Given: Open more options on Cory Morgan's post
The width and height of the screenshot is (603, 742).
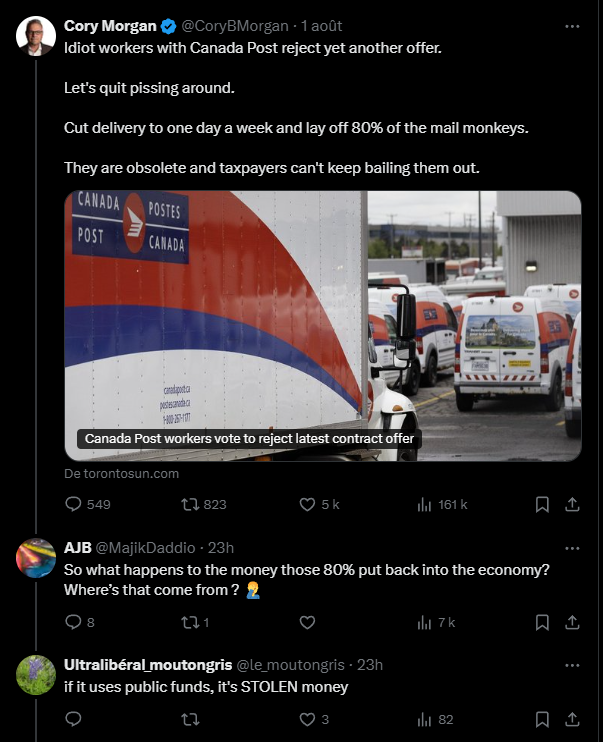Looking at the screenshot, I should 571,26.
